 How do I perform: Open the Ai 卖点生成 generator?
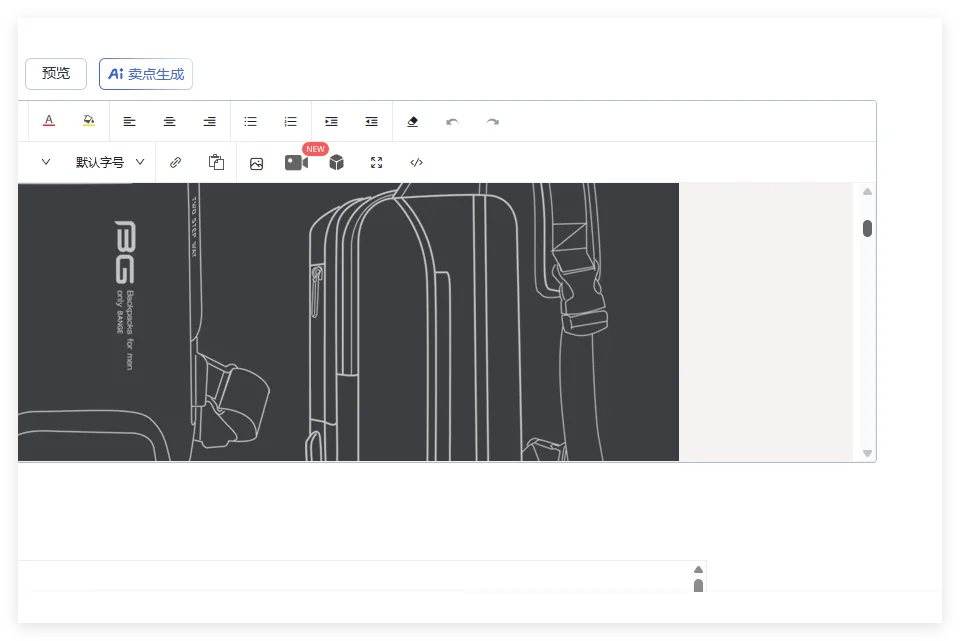[146, 74]
